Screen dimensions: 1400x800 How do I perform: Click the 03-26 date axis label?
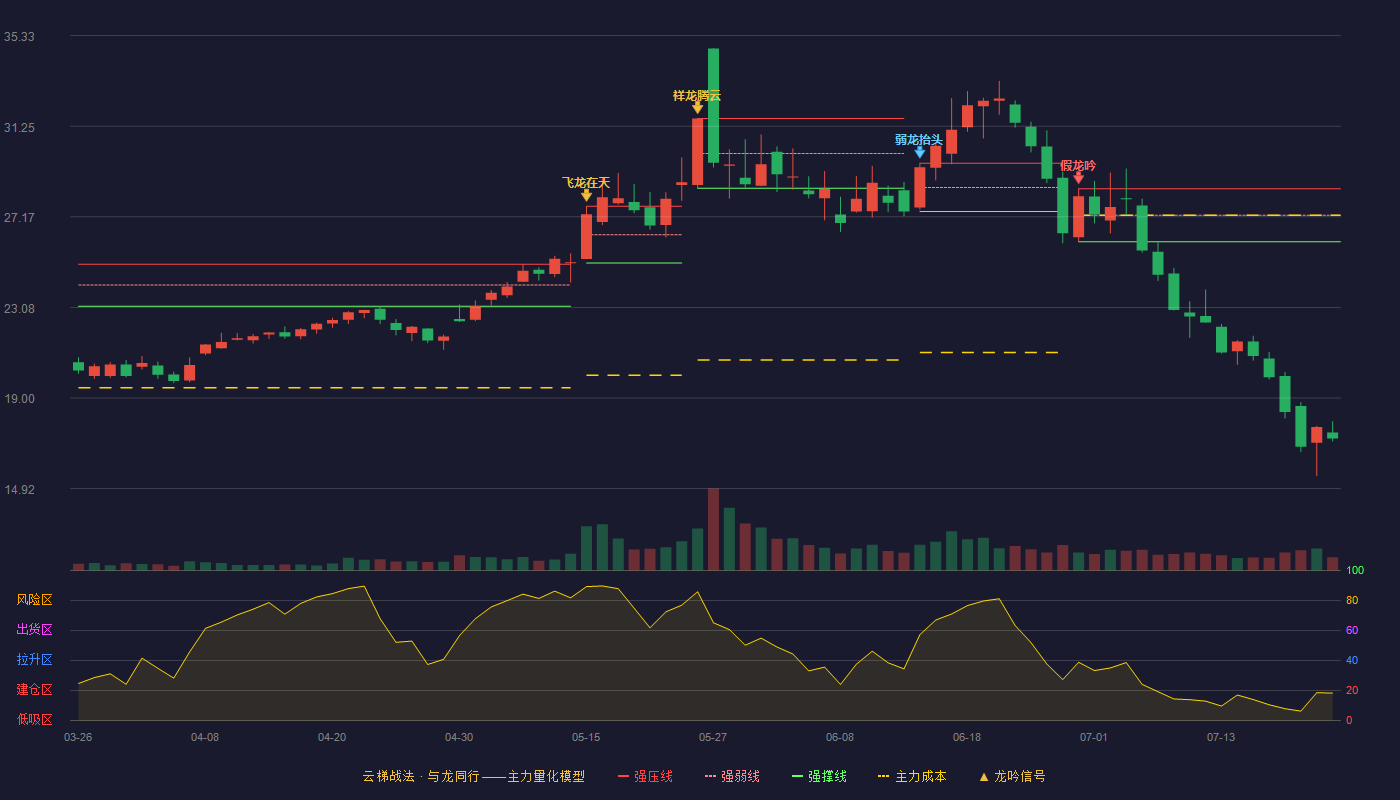78,737
